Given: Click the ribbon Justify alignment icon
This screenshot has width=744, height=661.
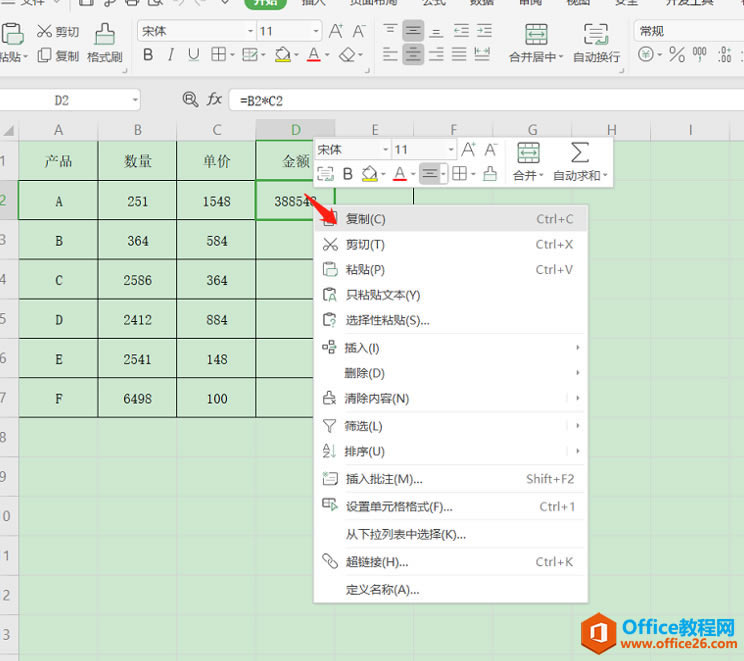Looking at the screenshot, I should click(459, 54).
